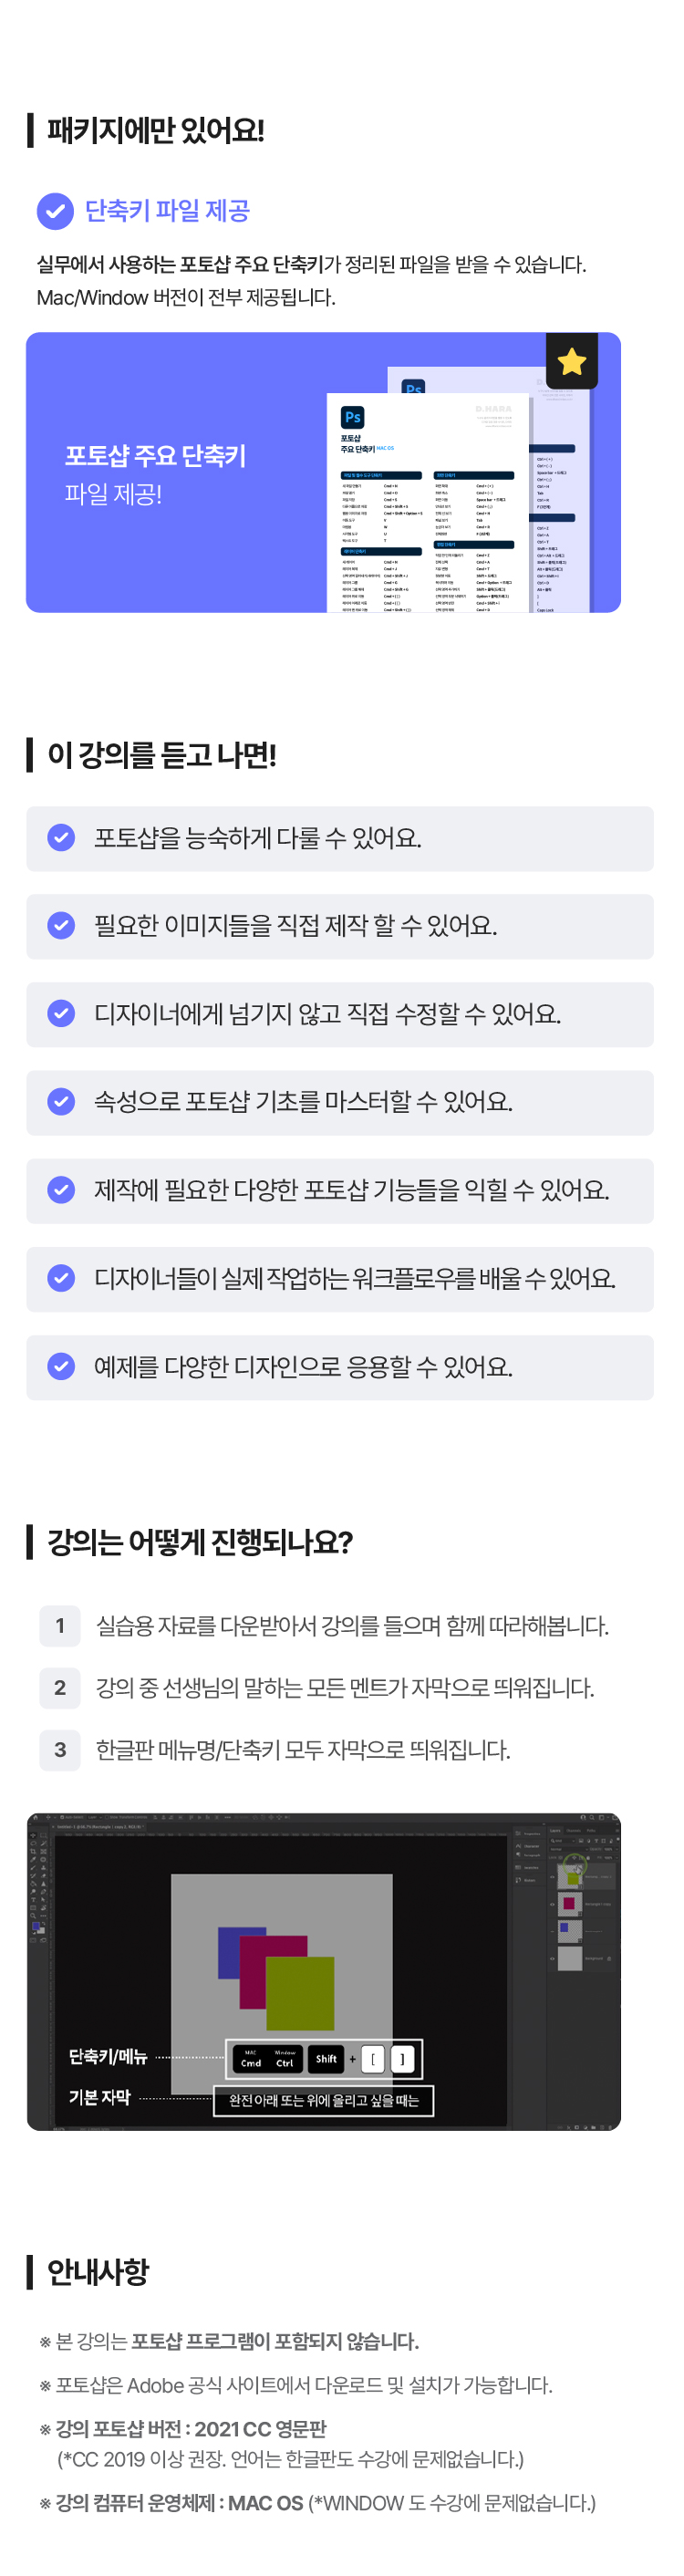The height and width of the screenshot is (2576, 684).
Task: Click the MAC Cmd key cap
Action: click(x=251, y=2058)
